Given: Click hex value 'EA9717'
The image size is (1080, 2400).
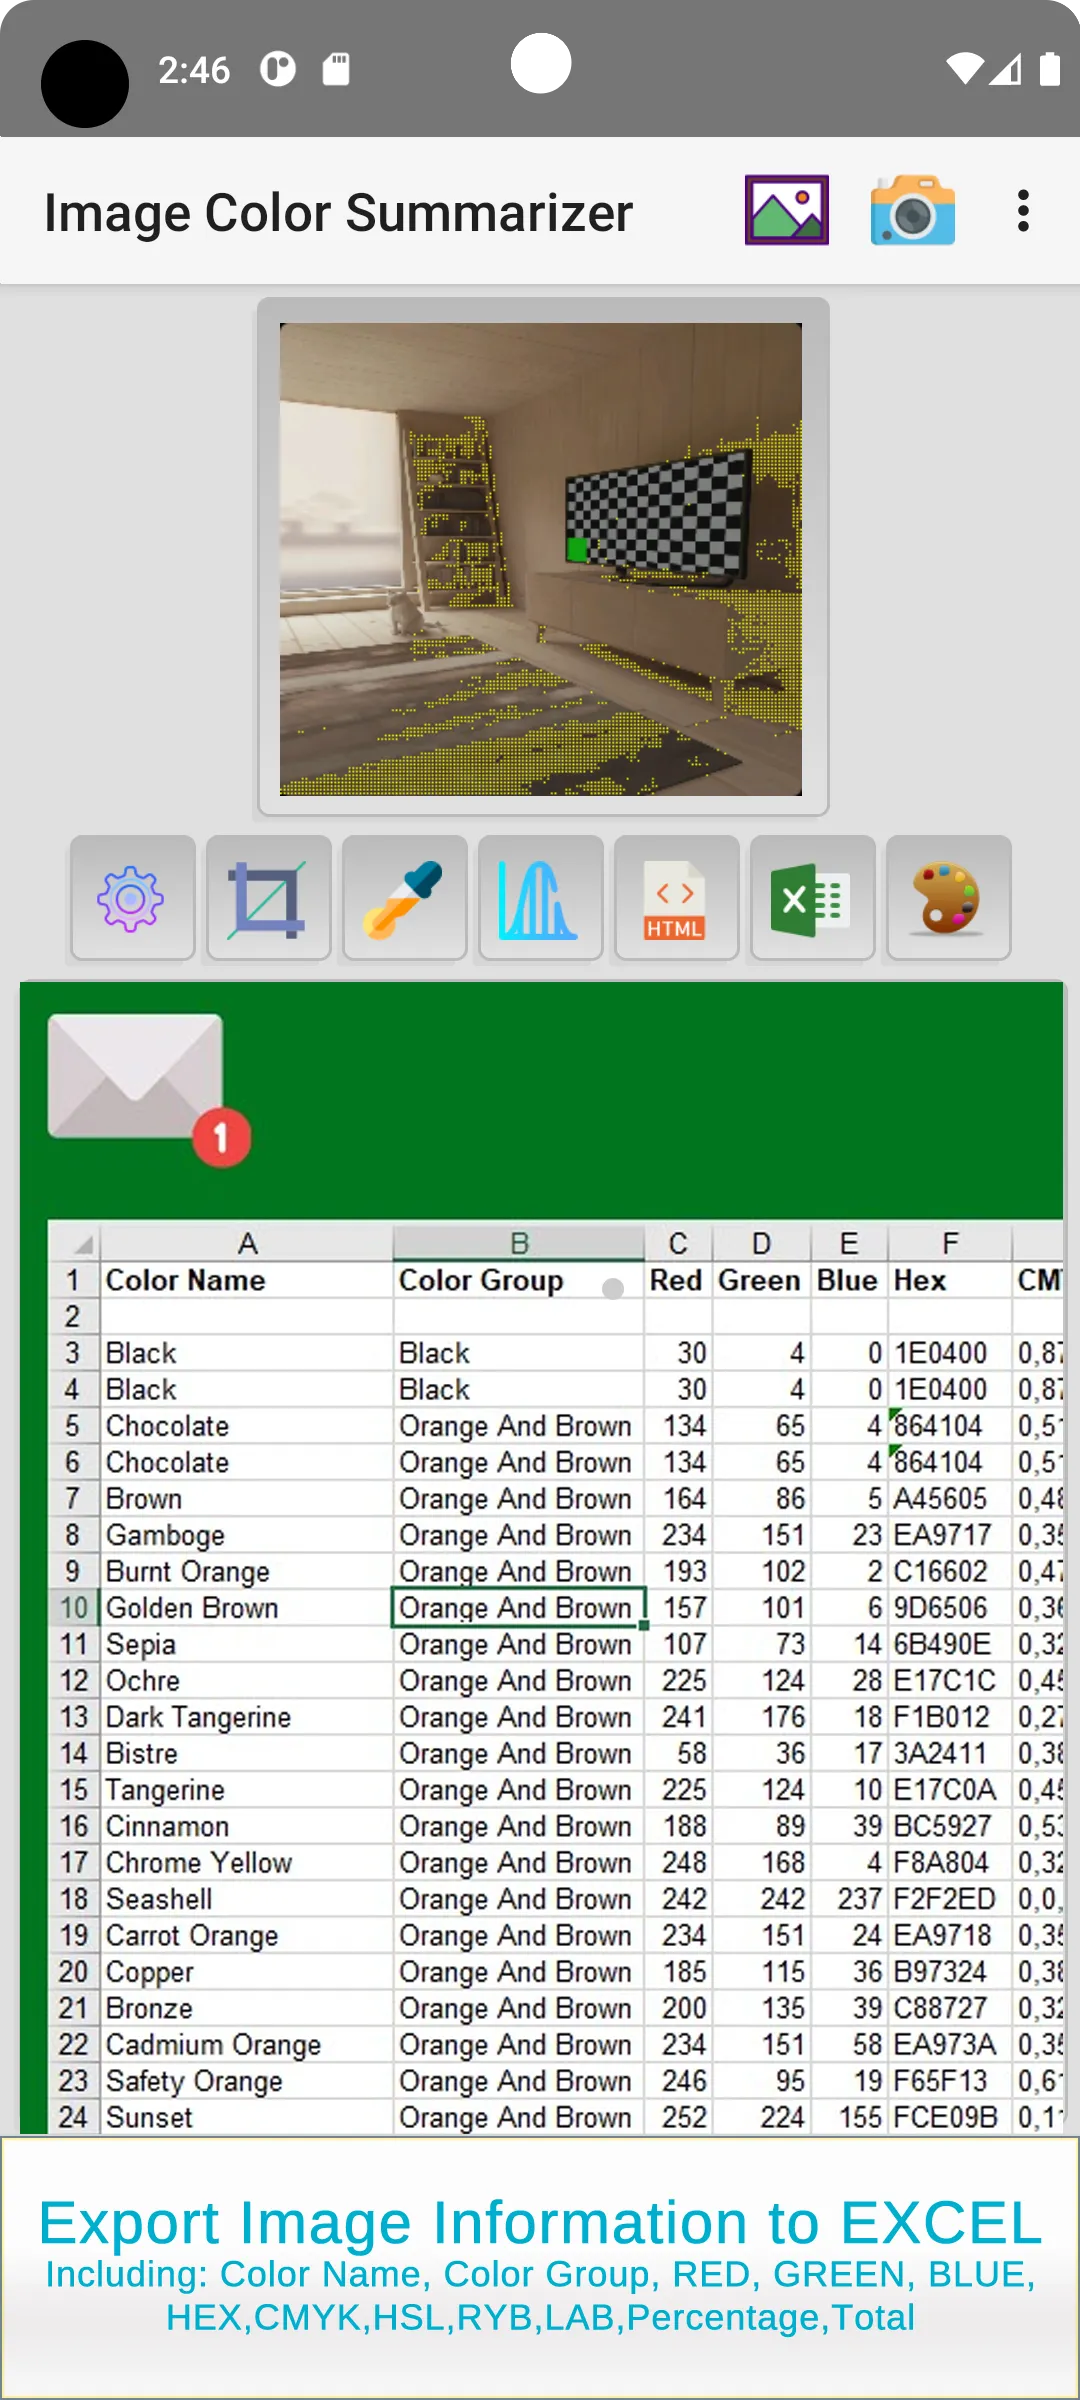Looking at the screenshot, I should (950, 1535).
